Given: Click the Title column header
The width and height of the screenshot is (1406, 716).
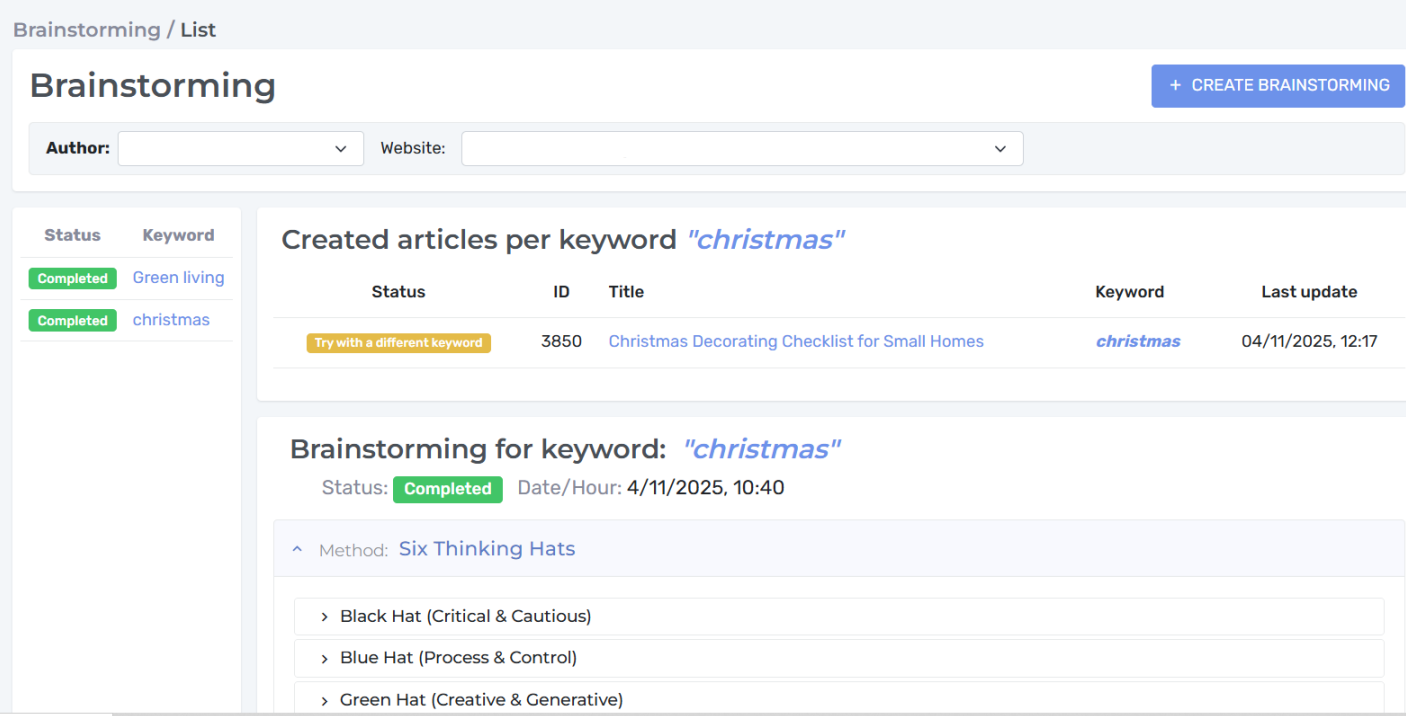Looking at the screenshot, I should (626, 292).
